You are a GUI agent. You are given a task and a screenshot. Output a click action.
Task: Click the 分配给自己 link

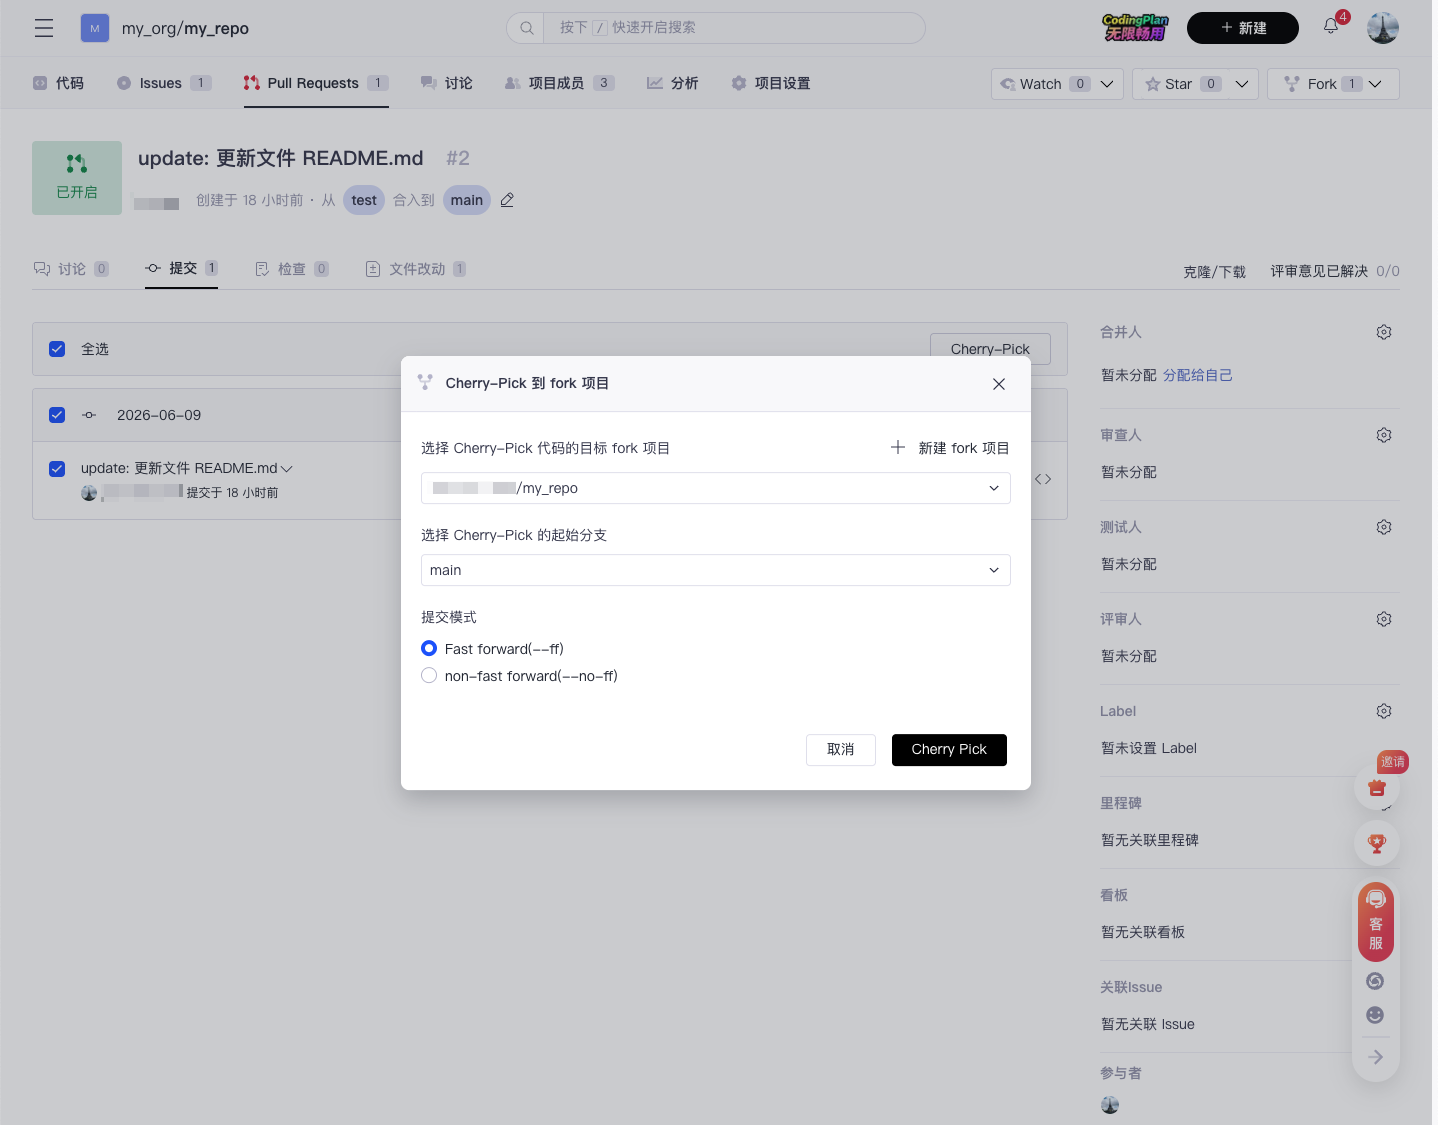[x=1197, y=375]
